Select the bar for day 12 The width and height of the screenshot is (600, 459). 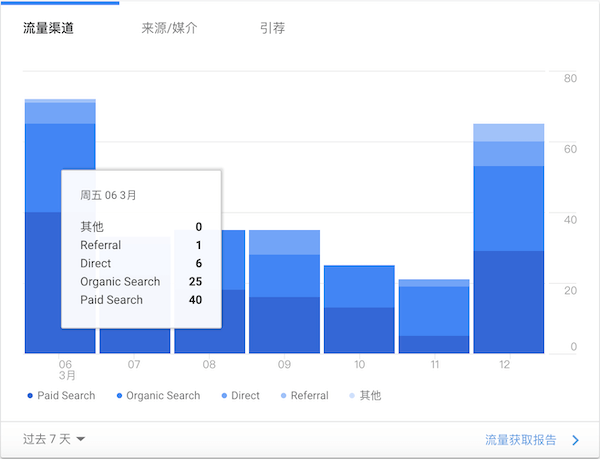pos(509,238)
